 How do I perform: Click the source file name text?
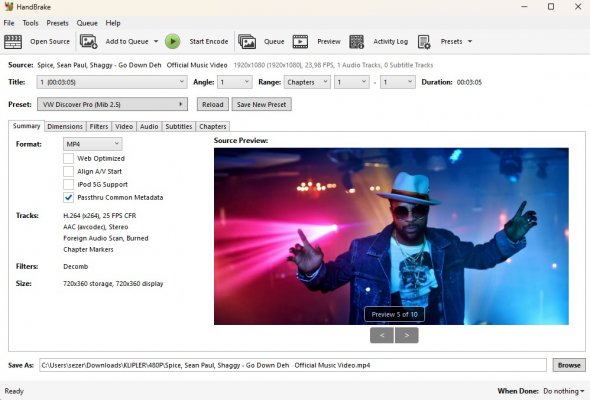[x=132, y=65]
